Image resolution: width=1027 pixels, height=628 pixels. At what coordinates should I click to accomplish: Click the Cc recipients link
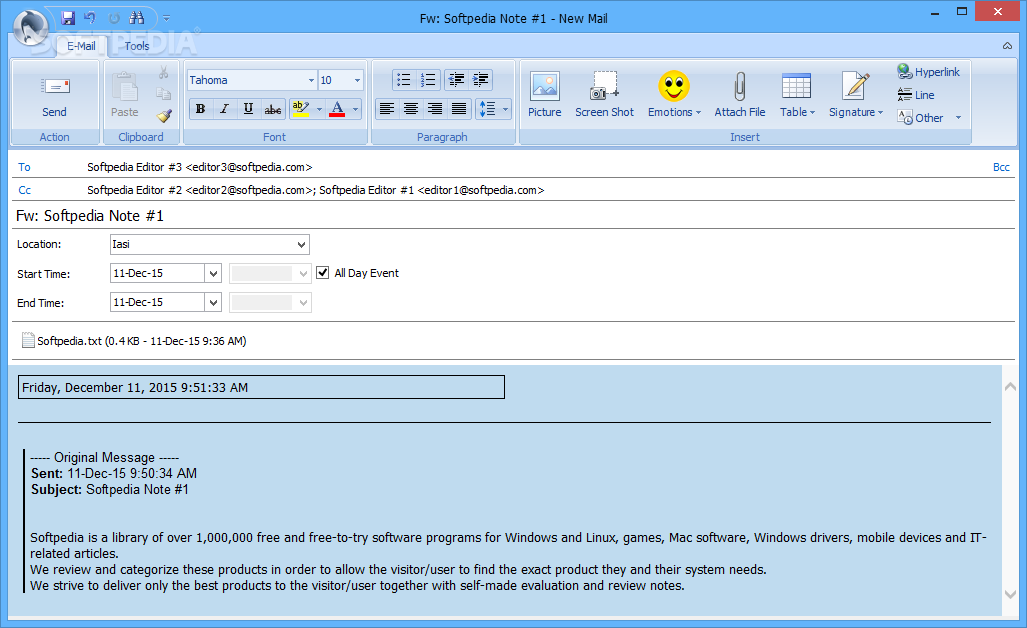[24, 190]
